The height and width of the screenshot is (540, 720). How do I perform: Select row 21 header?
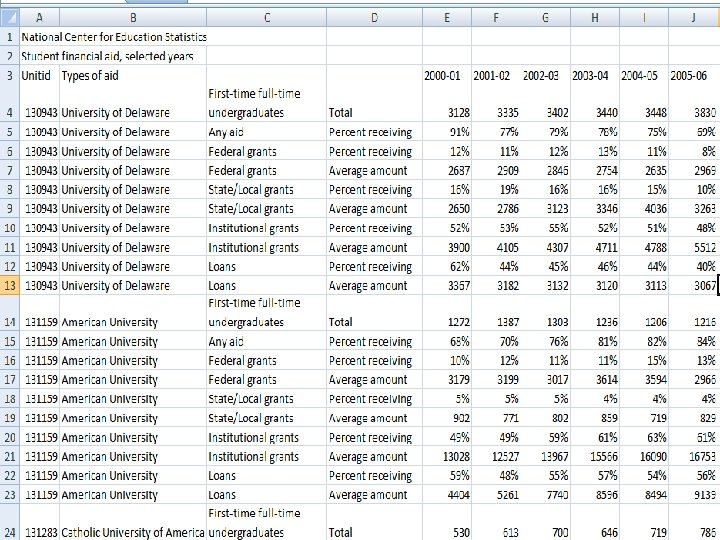click(10, 456)
